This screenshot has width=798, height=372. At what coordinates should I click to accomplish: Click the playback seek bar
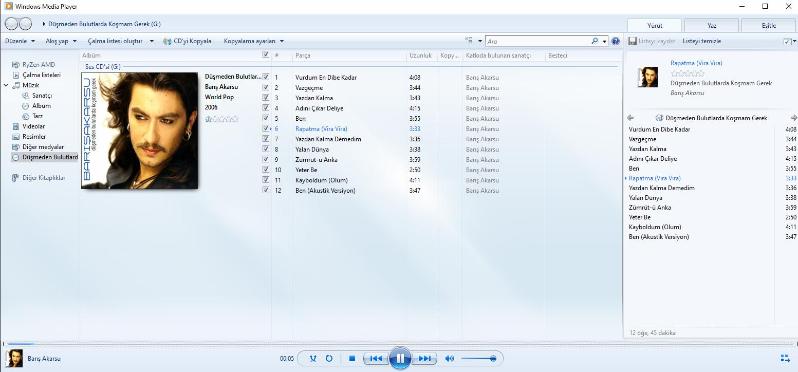pyautogui.click(x=399, y=345)
